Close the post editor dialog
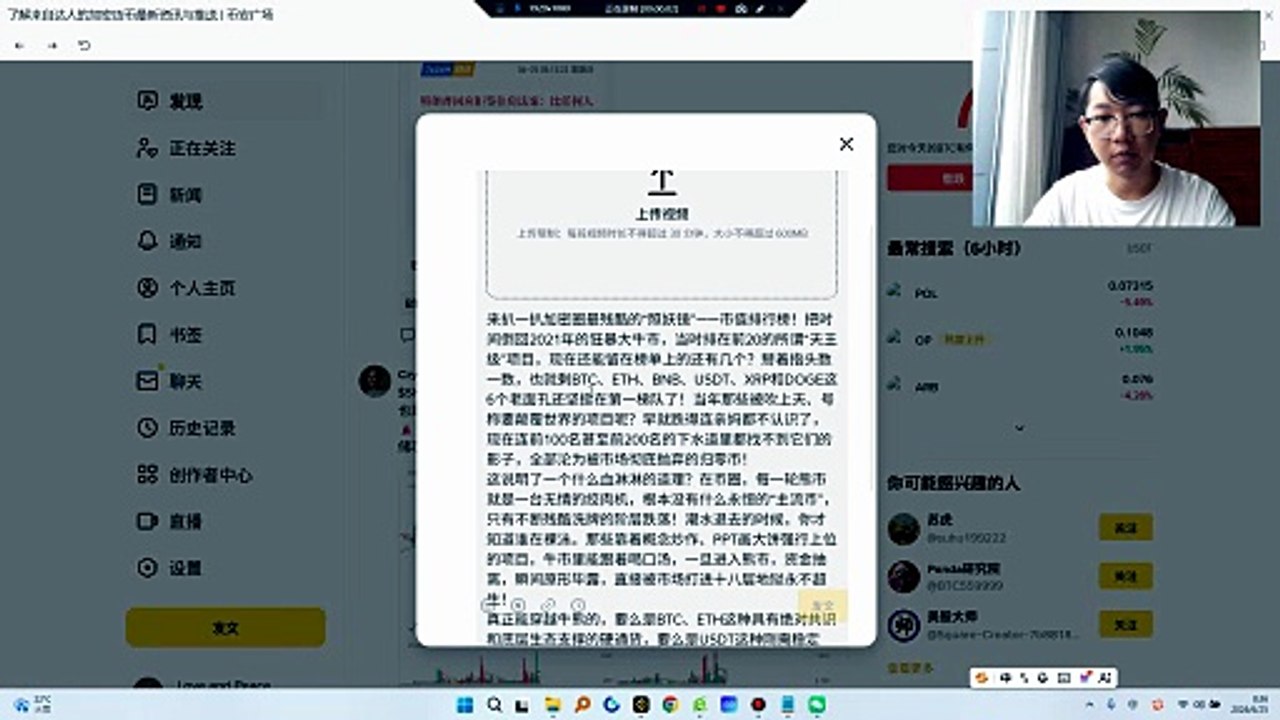Viewport: 1280px width, 720px height. (x=846, y=144)
